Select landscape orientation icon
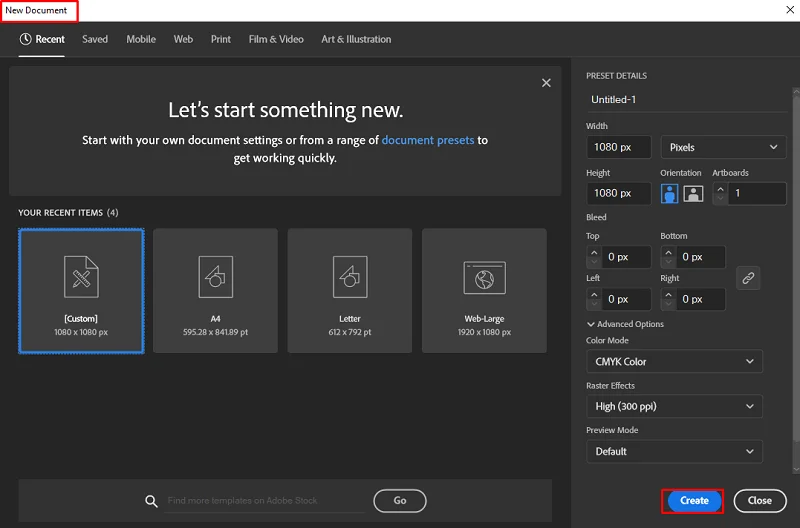The height and width of the screenshot is (528, 800). (693, 193)
